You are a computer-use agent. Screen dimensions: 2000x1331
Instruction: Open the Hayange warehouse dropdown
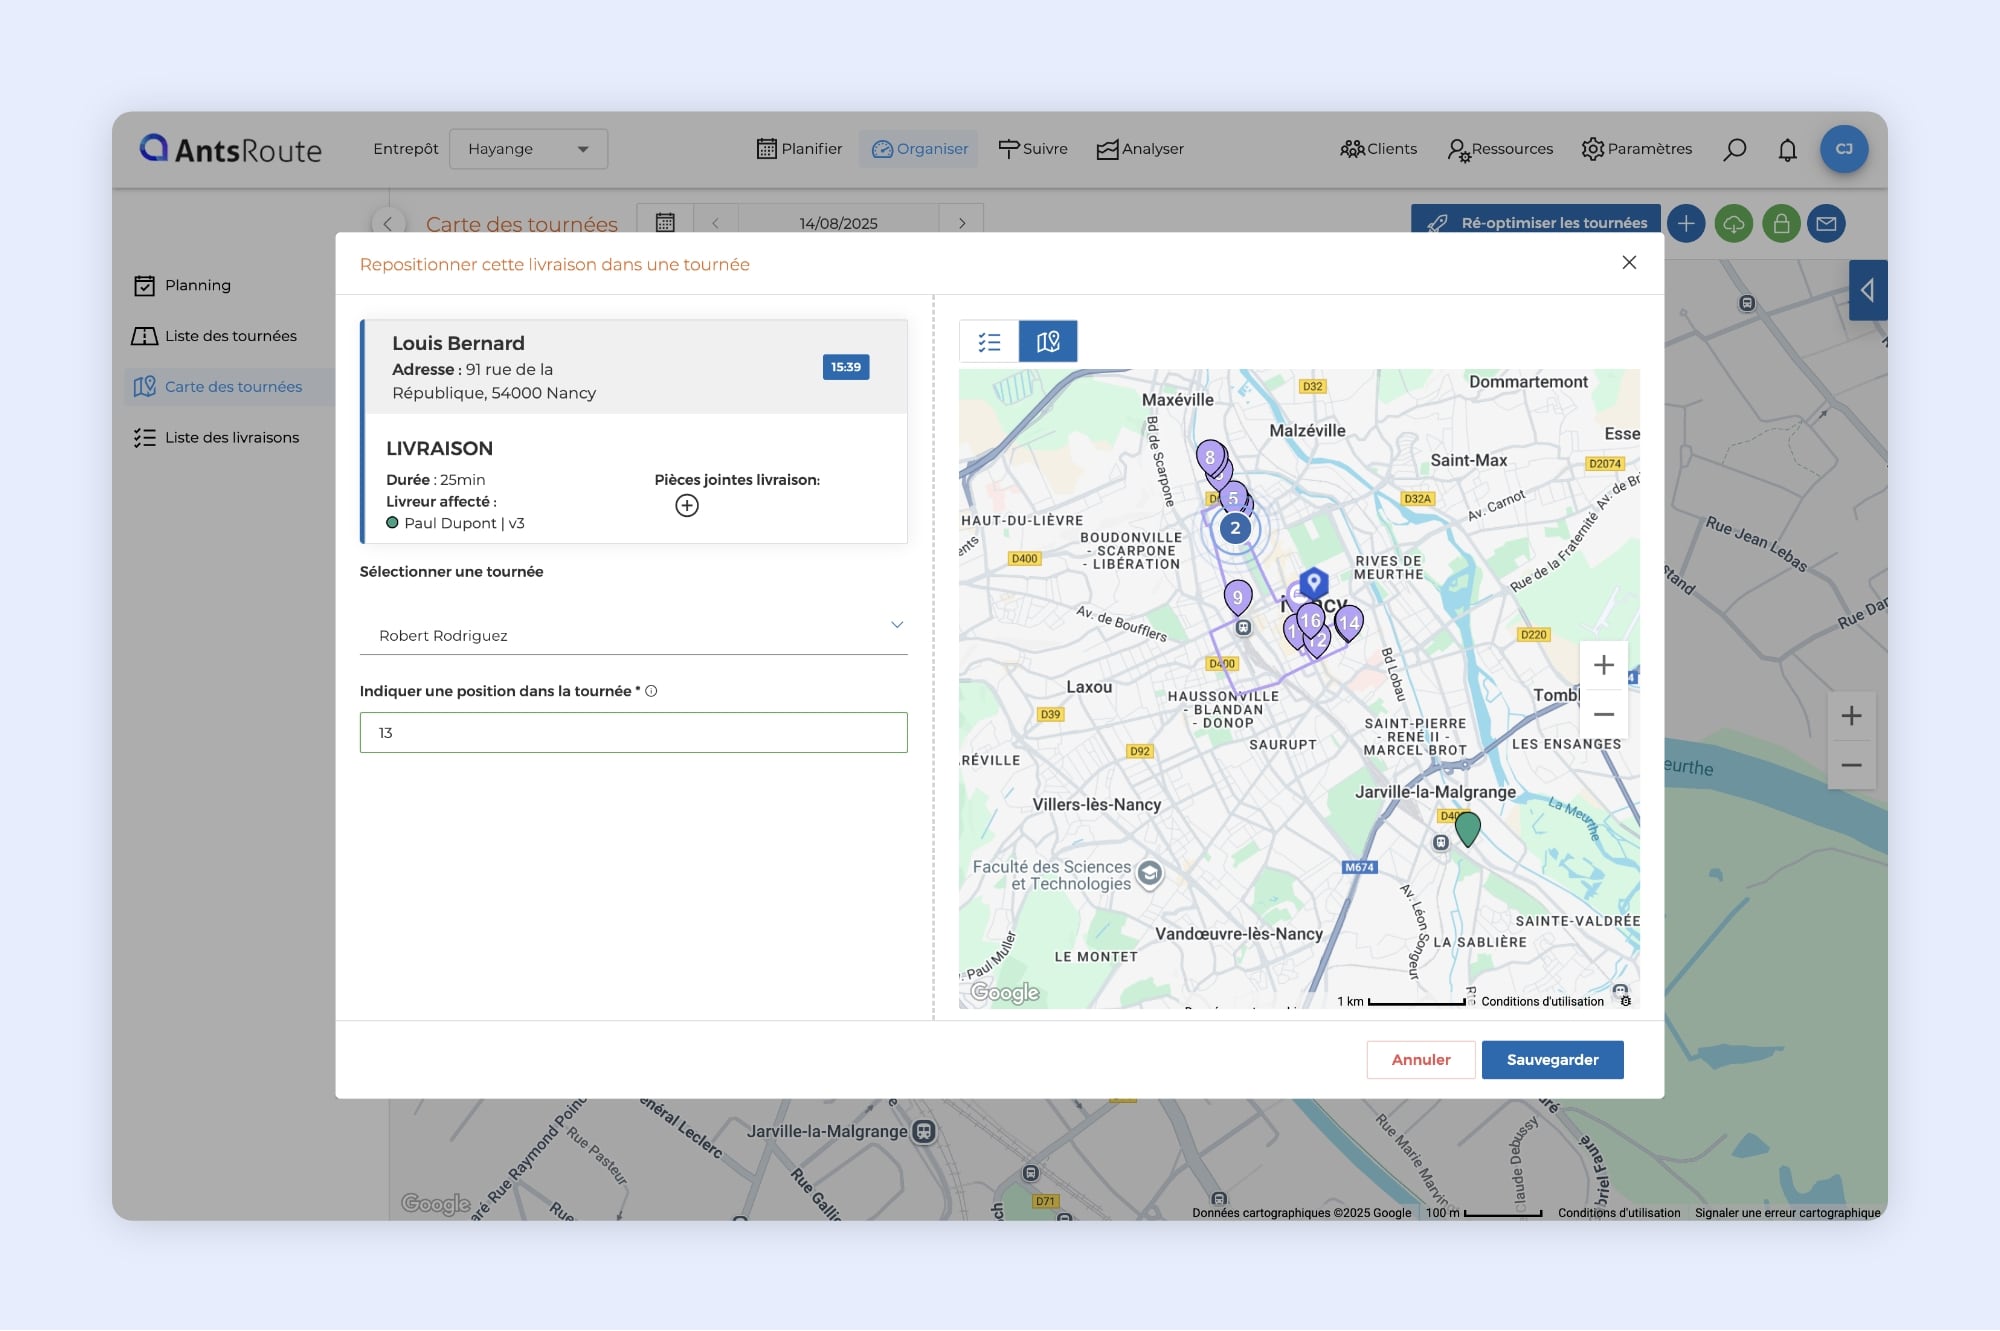click(528, 149)
